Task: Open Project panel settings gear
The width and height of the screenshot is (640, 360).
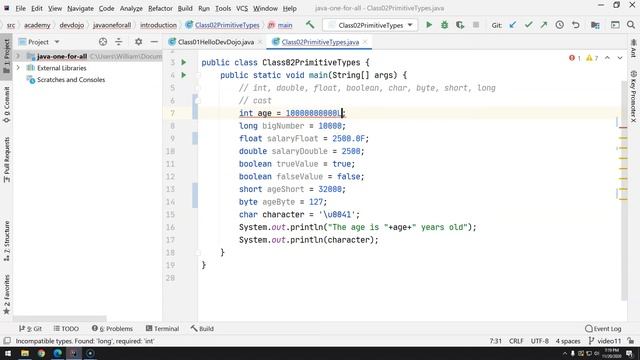Action: pos(138,42)
